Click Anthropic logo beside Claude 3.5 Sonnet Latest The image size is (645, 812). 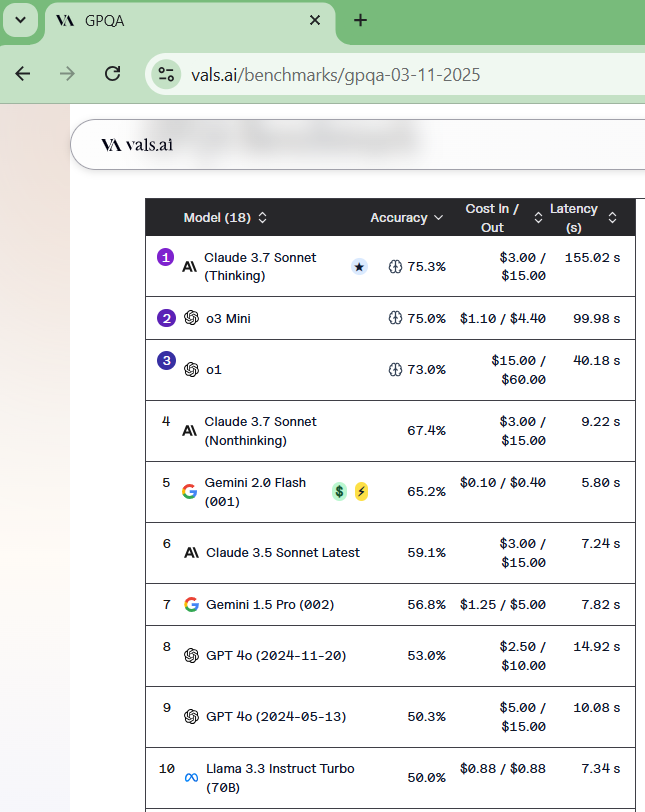[192, 553]
